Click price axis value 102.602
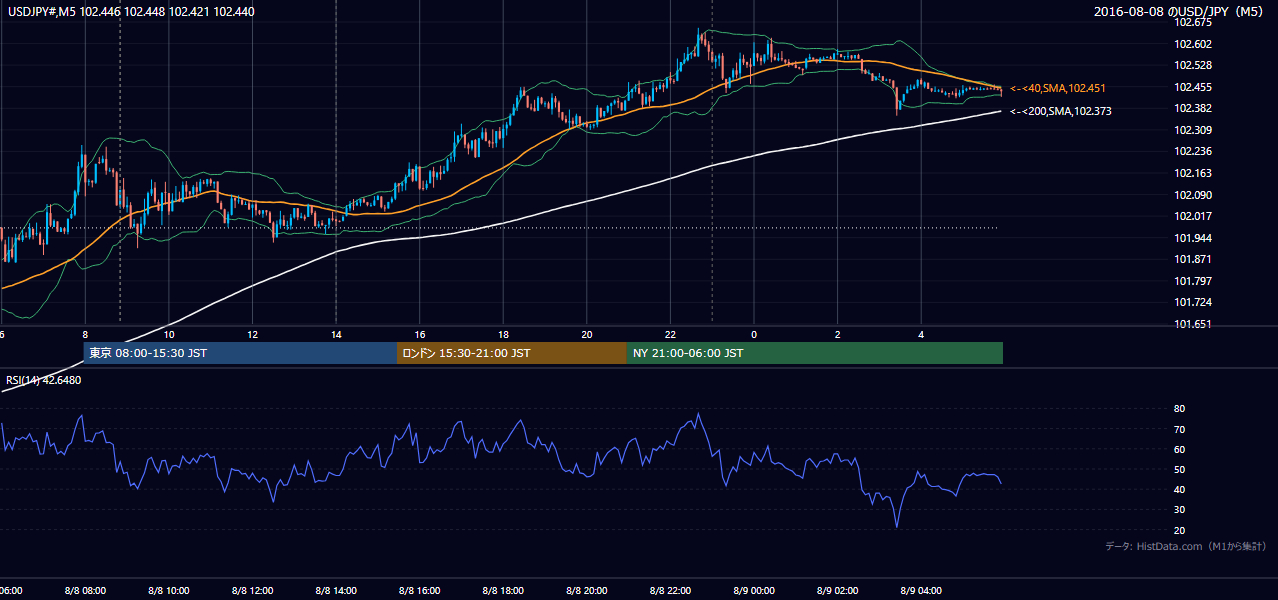This screenshot has height=600, width=1278. click(x=1192, y=44)
